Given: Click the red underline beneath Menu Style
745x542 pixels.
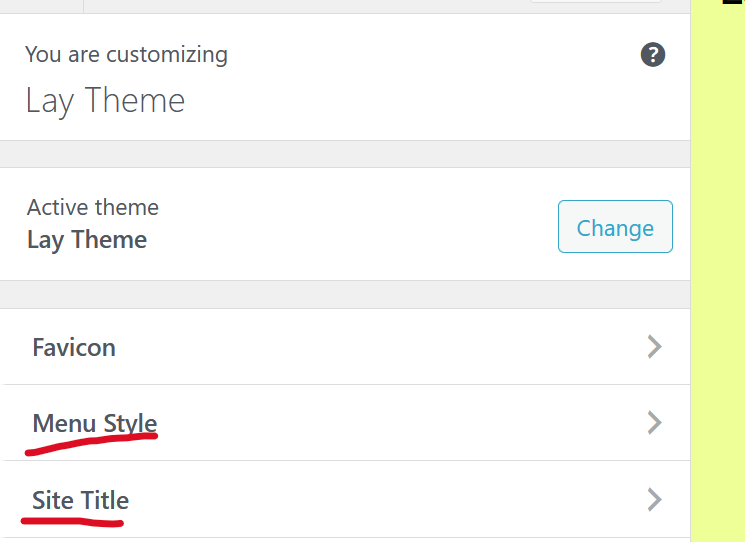Looking at the screenshot, I should pyautogui.click(x=92, y=443).
